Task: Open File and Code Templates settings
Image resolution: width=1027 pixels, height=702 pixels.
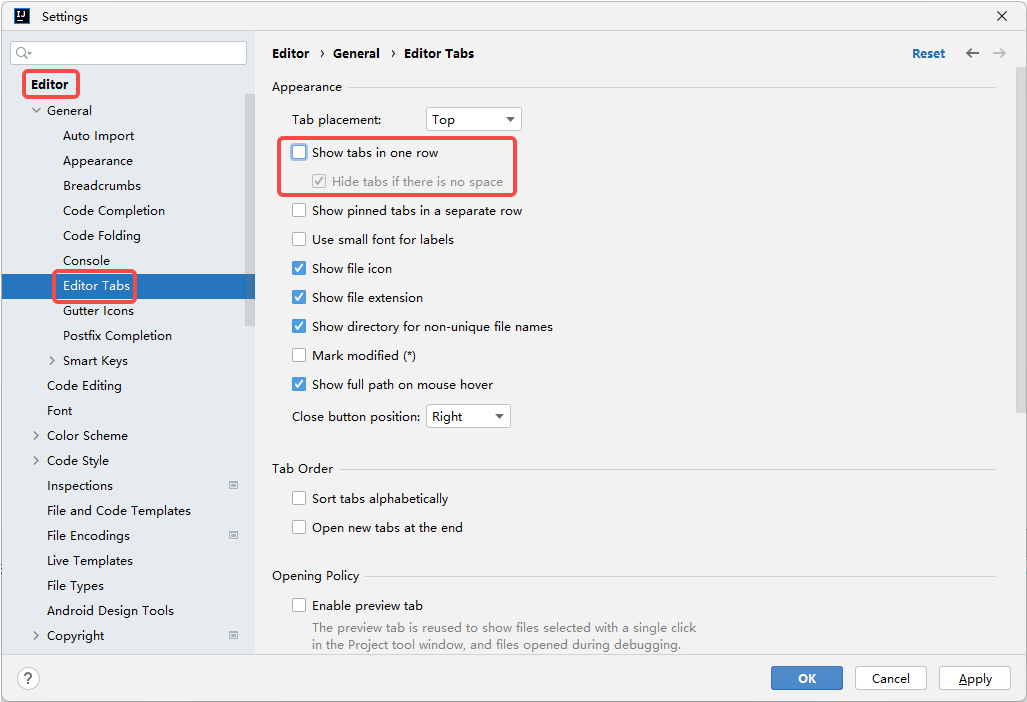Action: [x=119, y=510]
